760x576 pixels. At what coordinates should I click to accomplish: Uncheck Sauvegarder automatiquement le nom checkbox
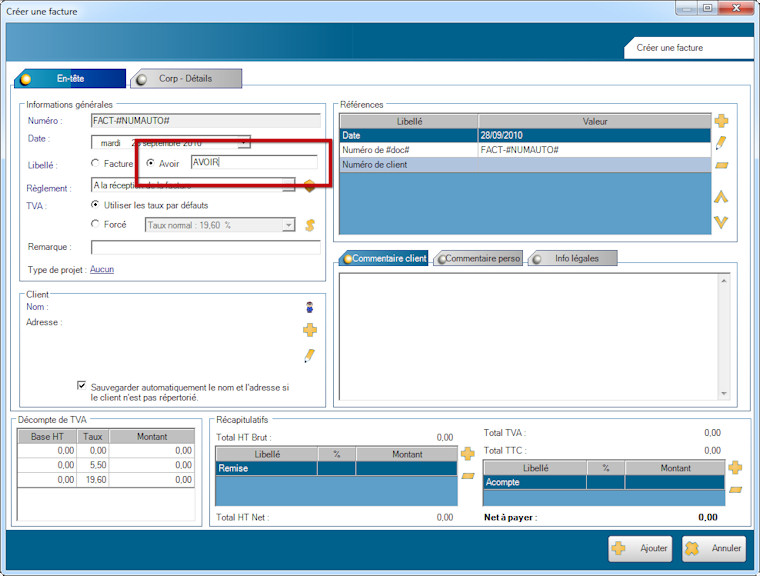(x=82, y=386)
